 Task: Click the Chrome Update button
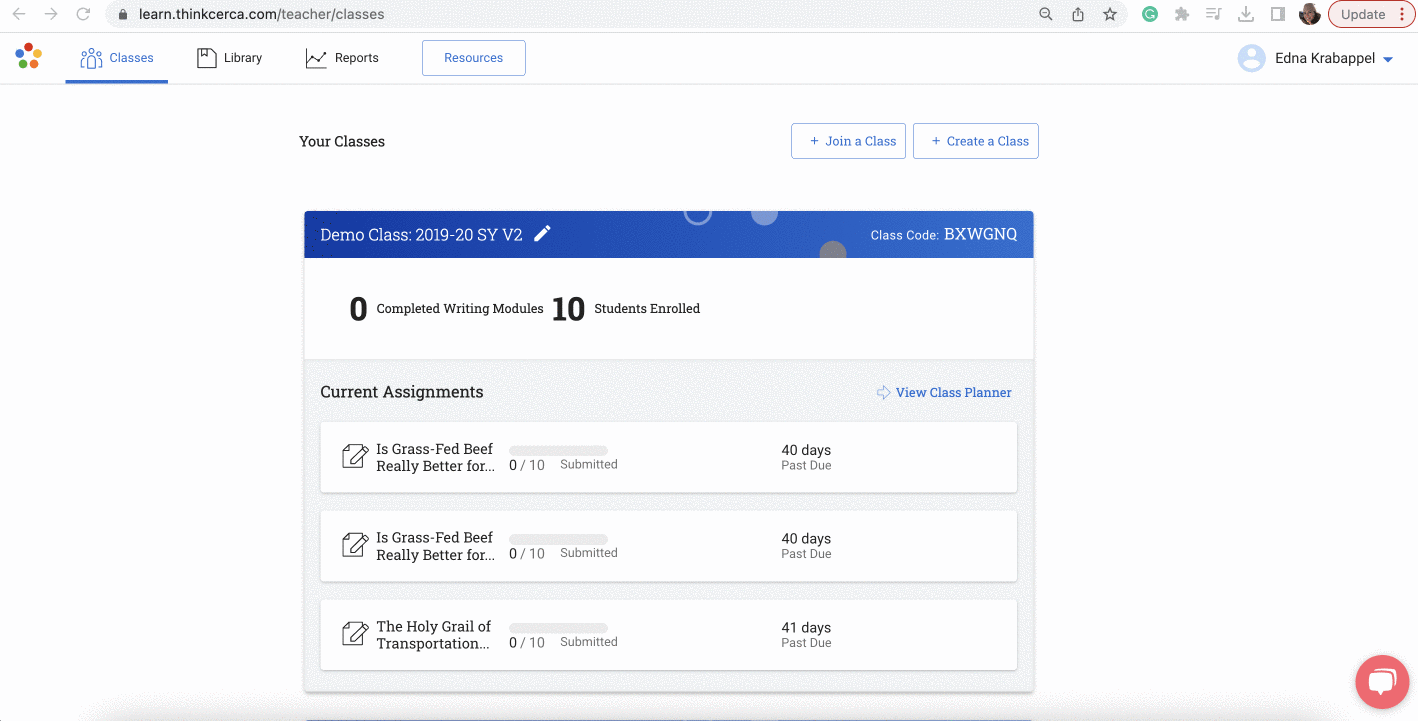click(x=1371, y=14)
